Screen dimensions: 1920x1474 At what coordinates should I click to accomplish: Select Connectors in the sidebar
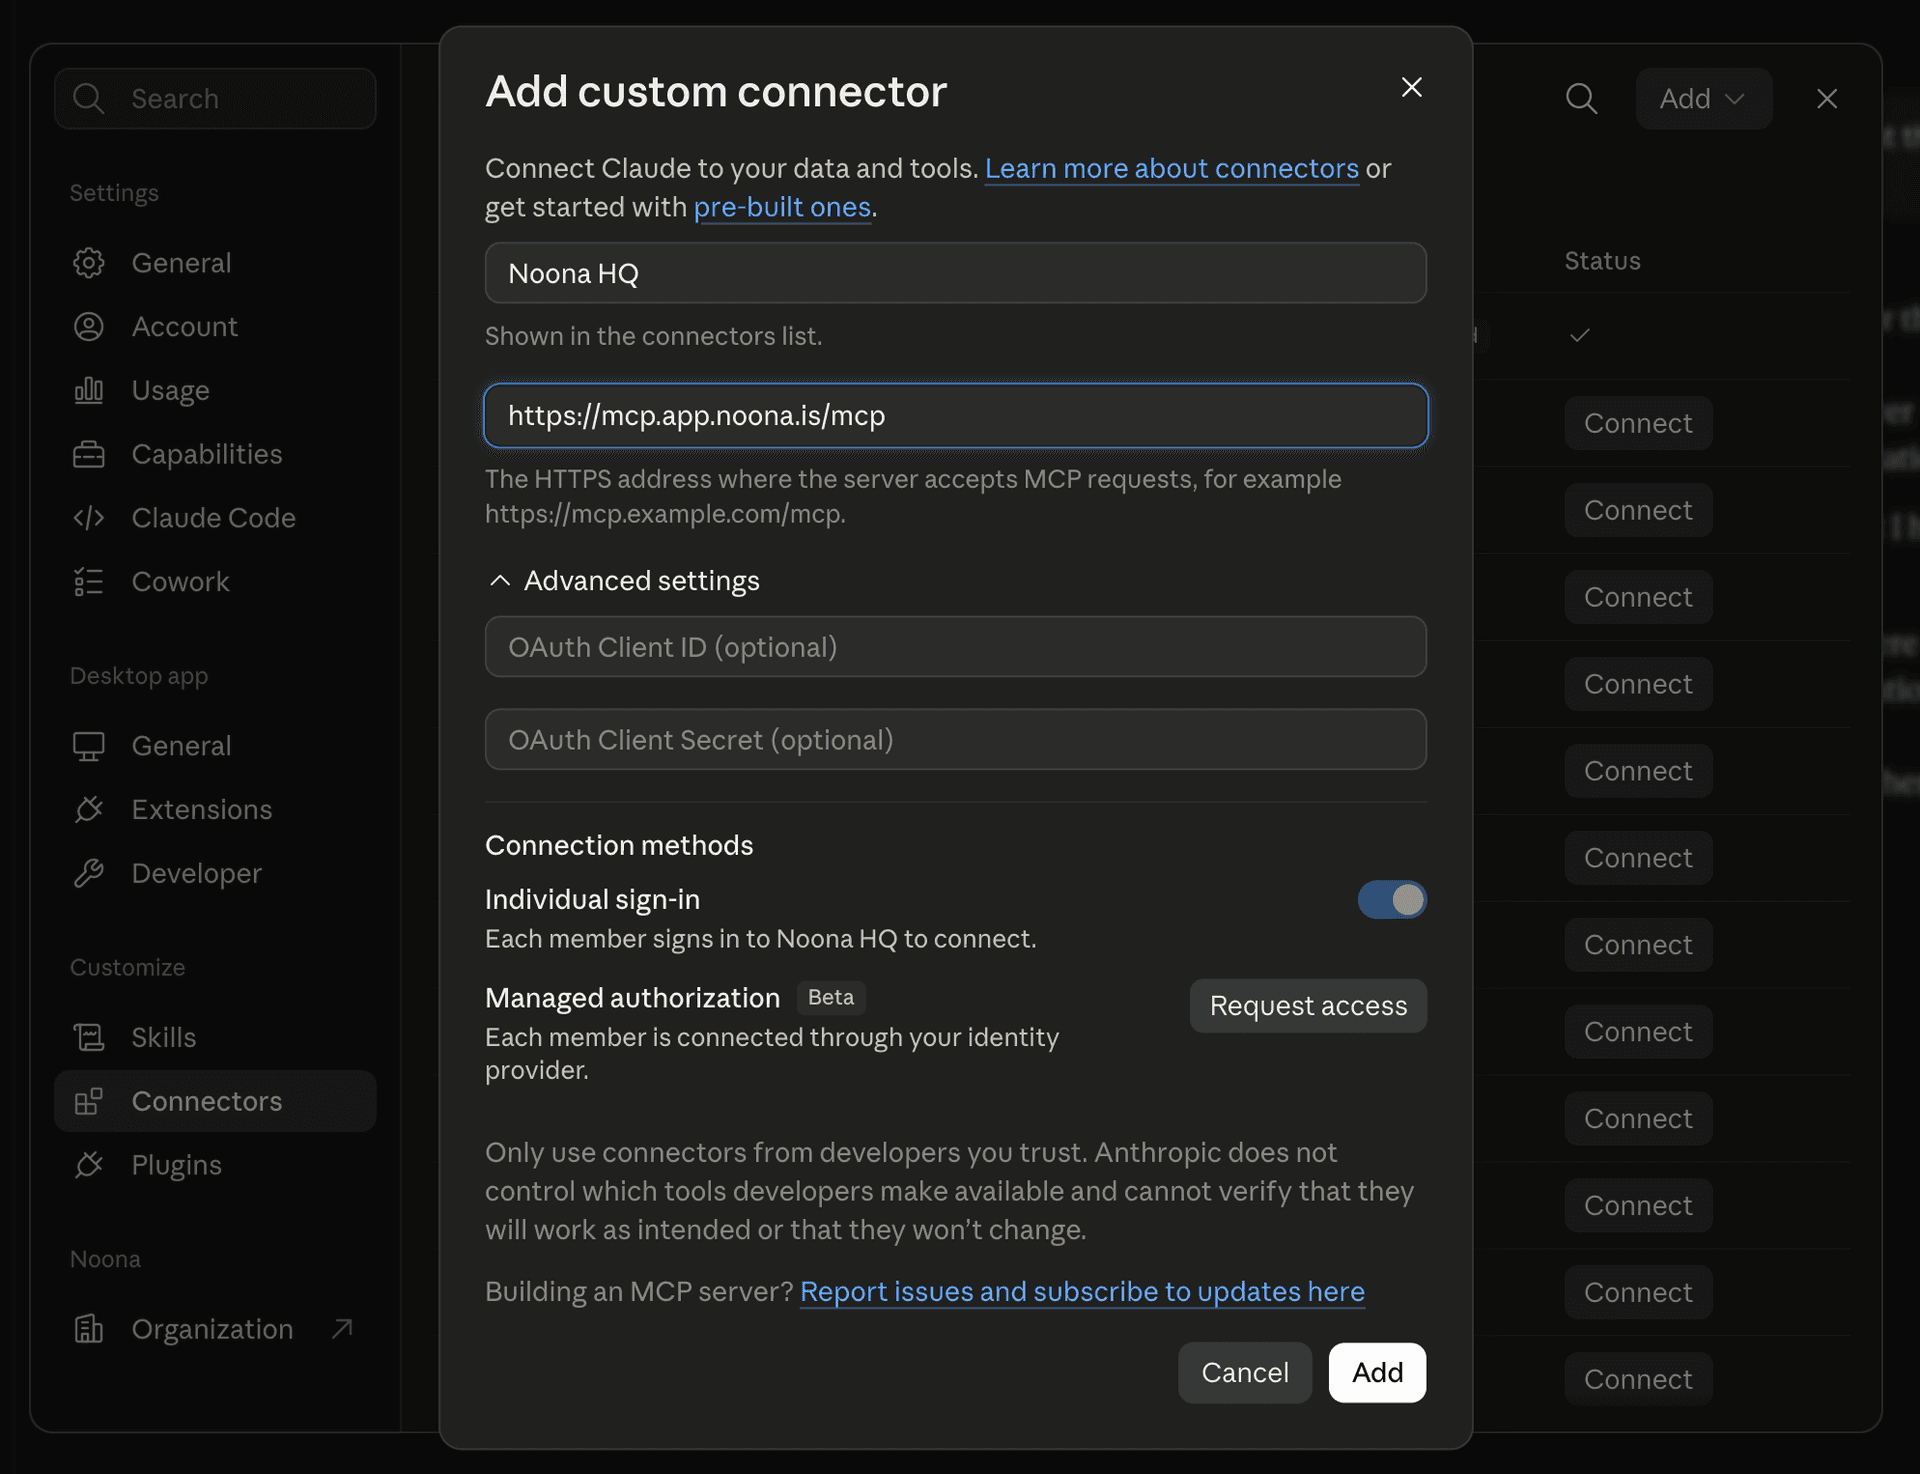pos(215,1101)
